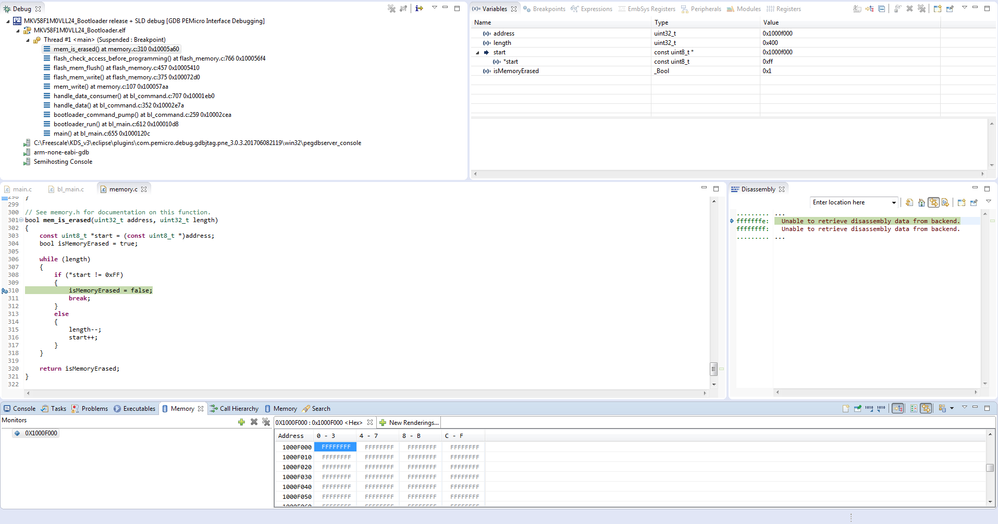Switch to main.c editor tab
Image resolution: width=998 pixels, height=524 pixels.
tap(18, 189)
